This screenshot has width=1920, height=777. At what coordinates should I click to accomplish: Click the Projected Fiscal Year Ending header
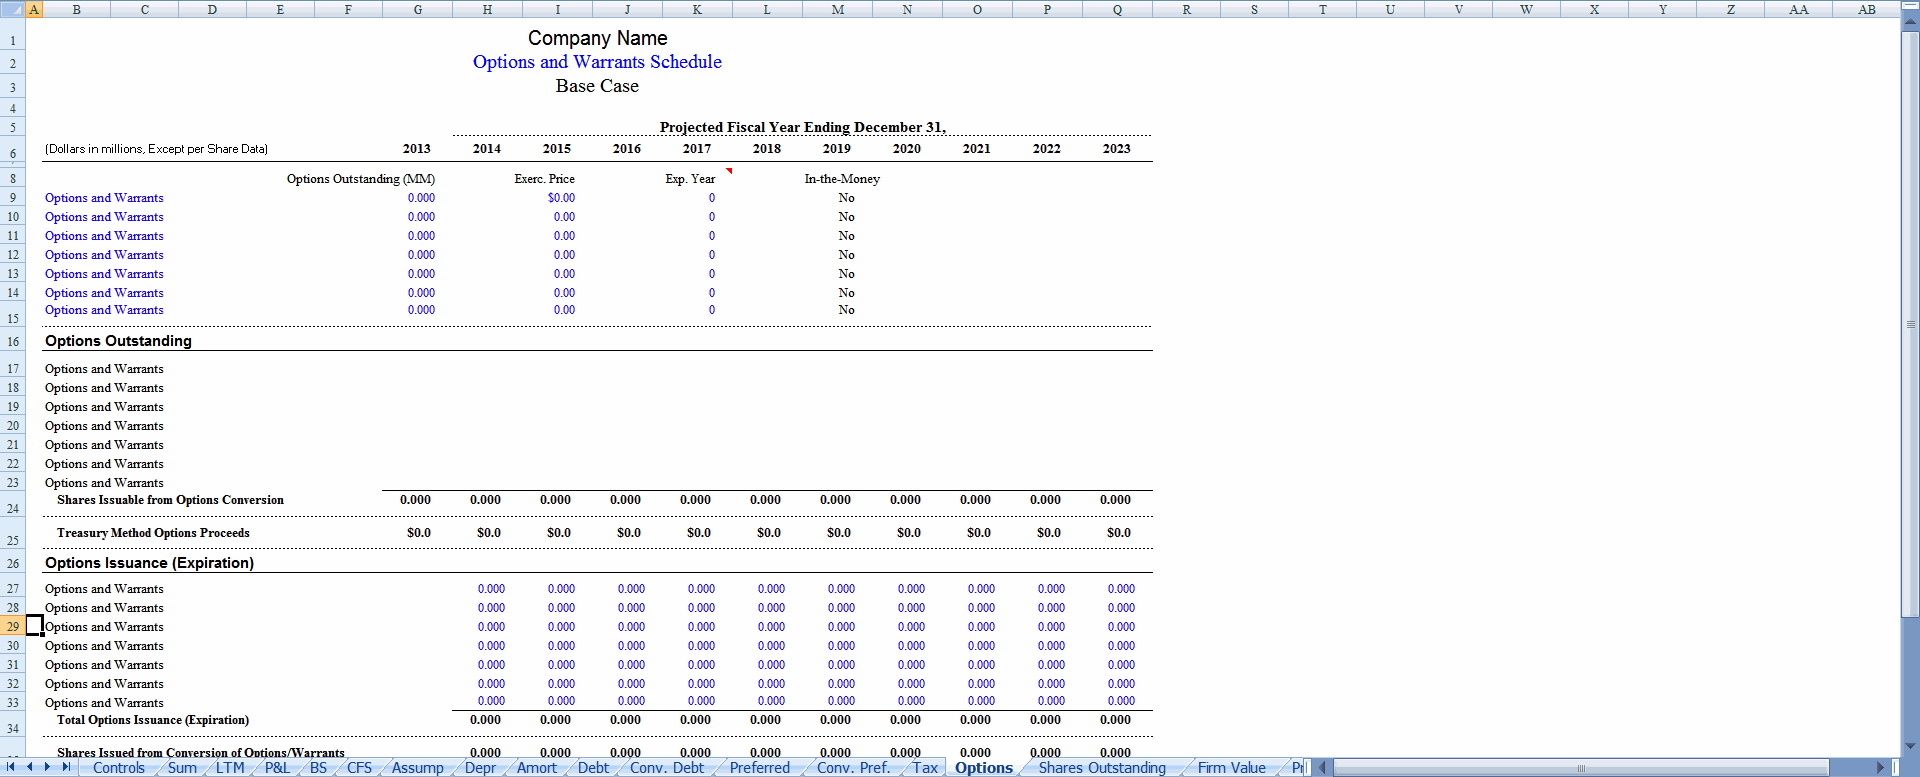pyautogui.click(x=802, y=127)
